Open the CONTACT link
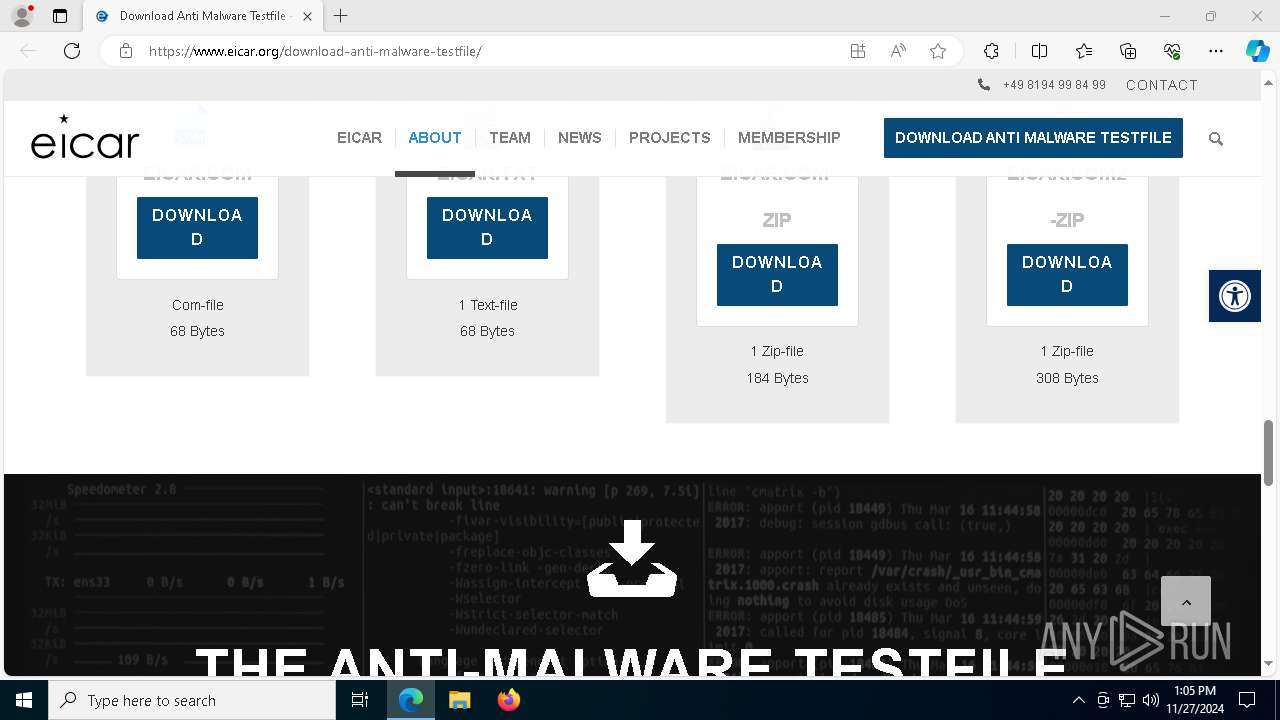Viewport: 1280px width, 720px height. 1162,85
